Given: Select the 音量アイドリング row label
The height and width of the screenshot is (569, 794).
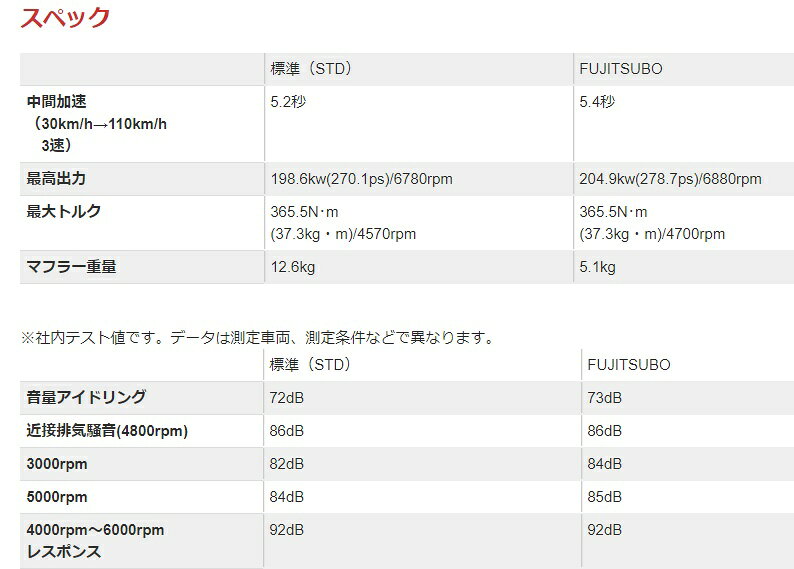Looking at the screenshot, I should [86, 398].
